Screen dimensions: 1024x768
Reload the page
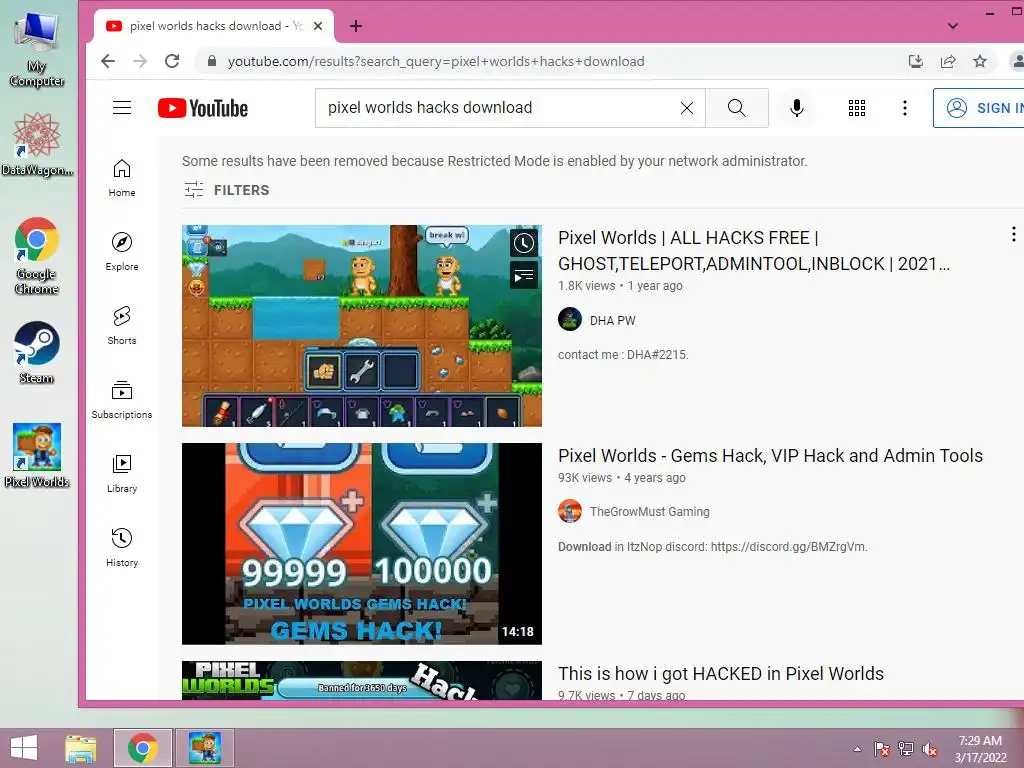click(x=172, y=61)
